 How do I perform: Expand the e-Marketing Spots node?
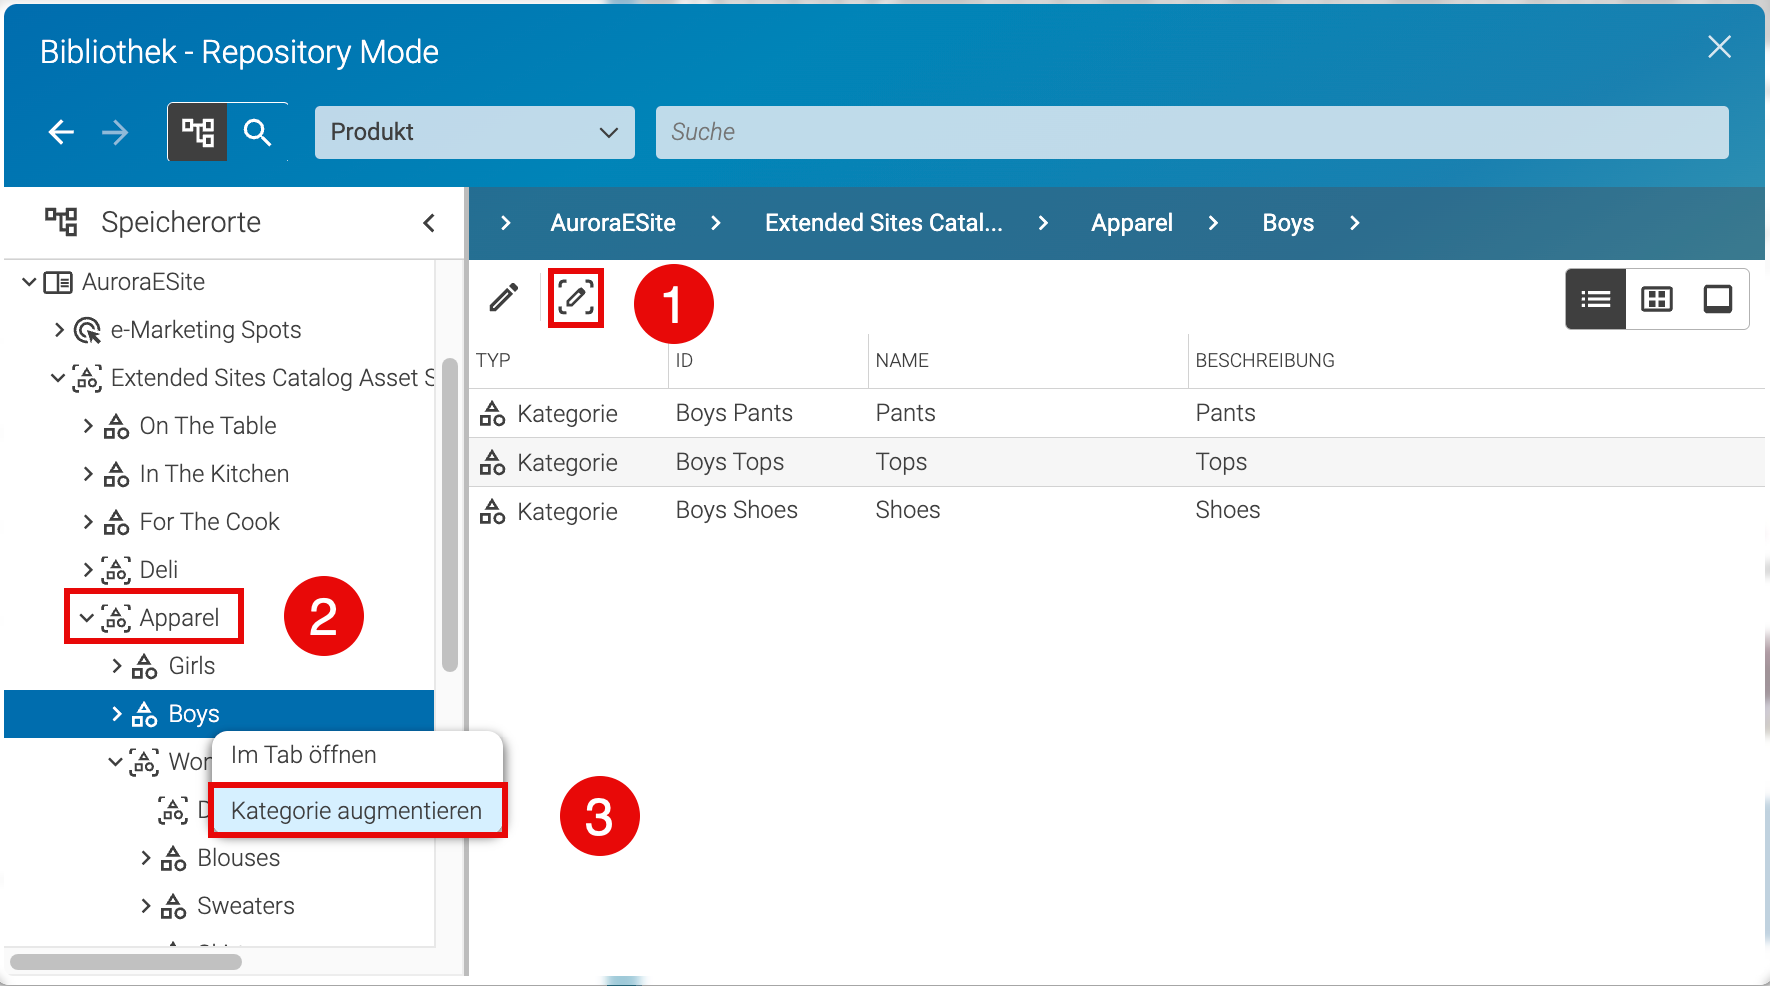59,330
